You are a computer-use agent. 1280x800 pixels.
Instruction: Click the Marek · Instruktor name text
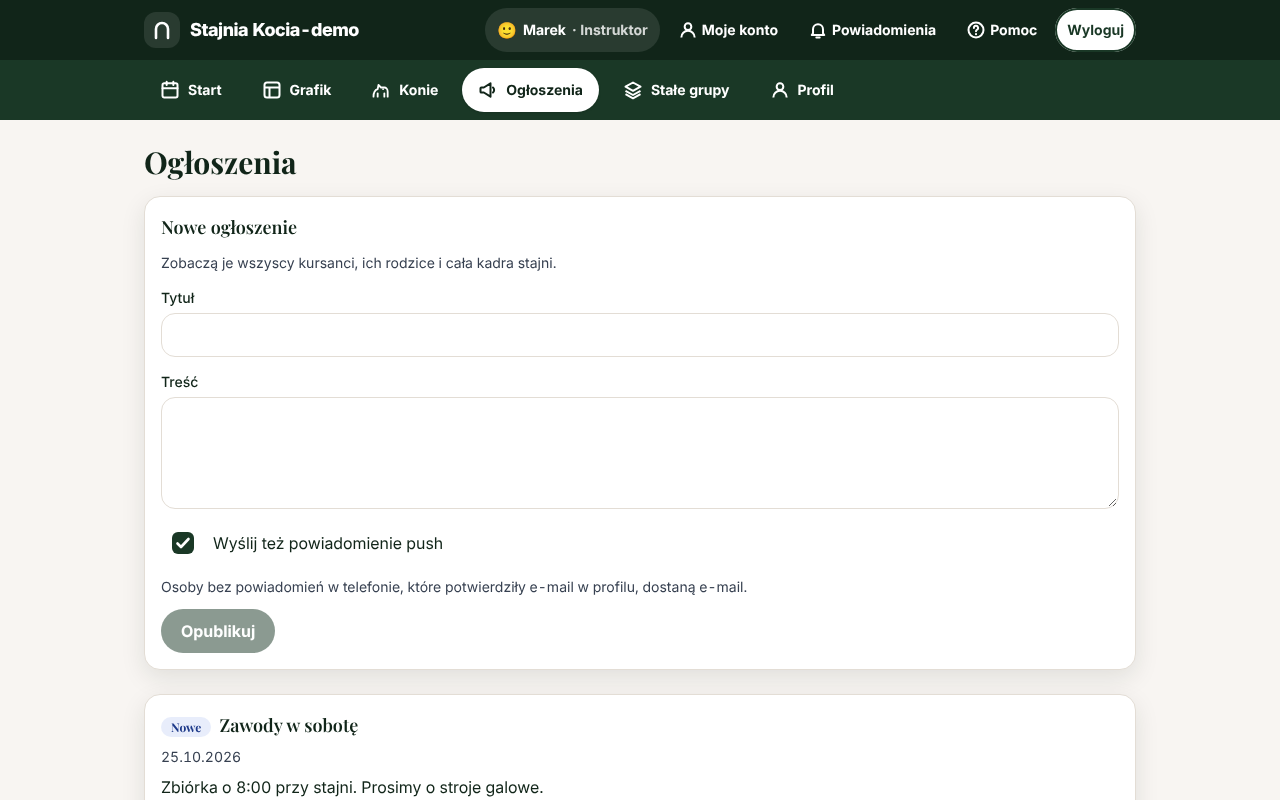point(585,30)
